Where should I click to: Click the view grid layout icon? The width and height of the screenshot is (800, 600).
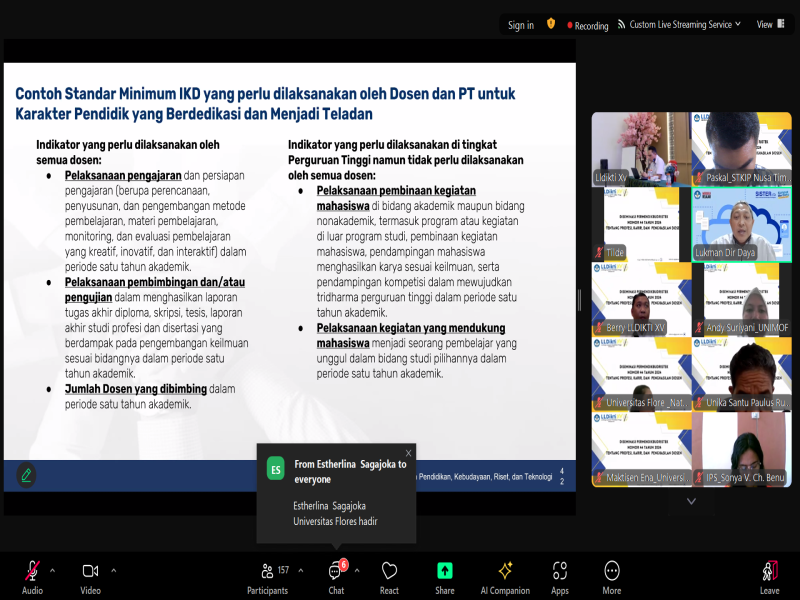tap(781, 23)
